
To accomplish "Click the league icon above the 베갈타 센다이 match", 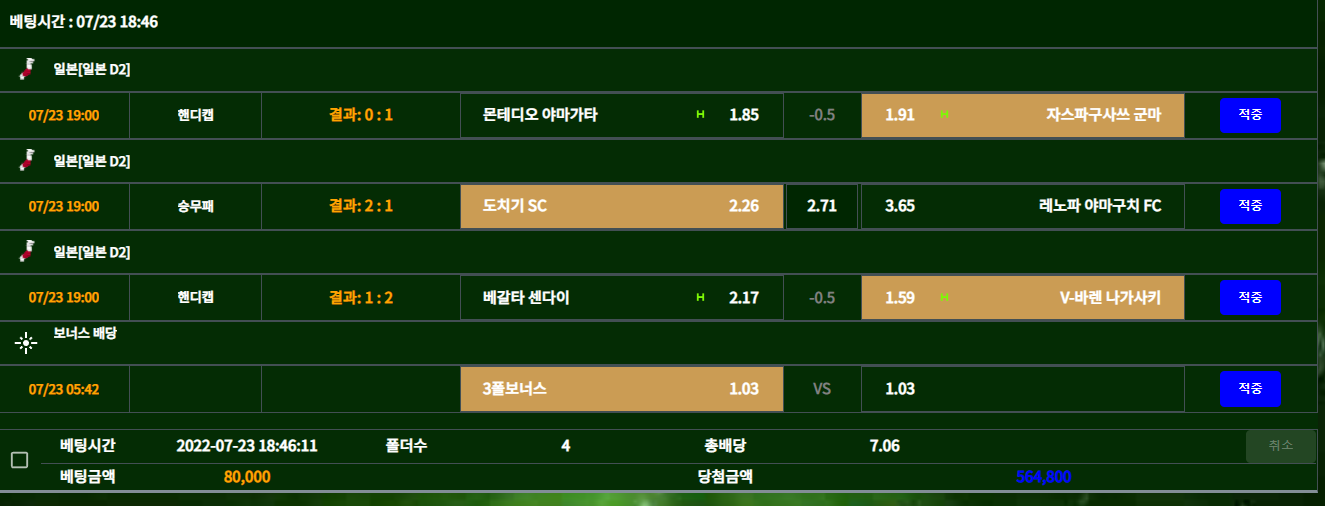I will coord(28,251).
